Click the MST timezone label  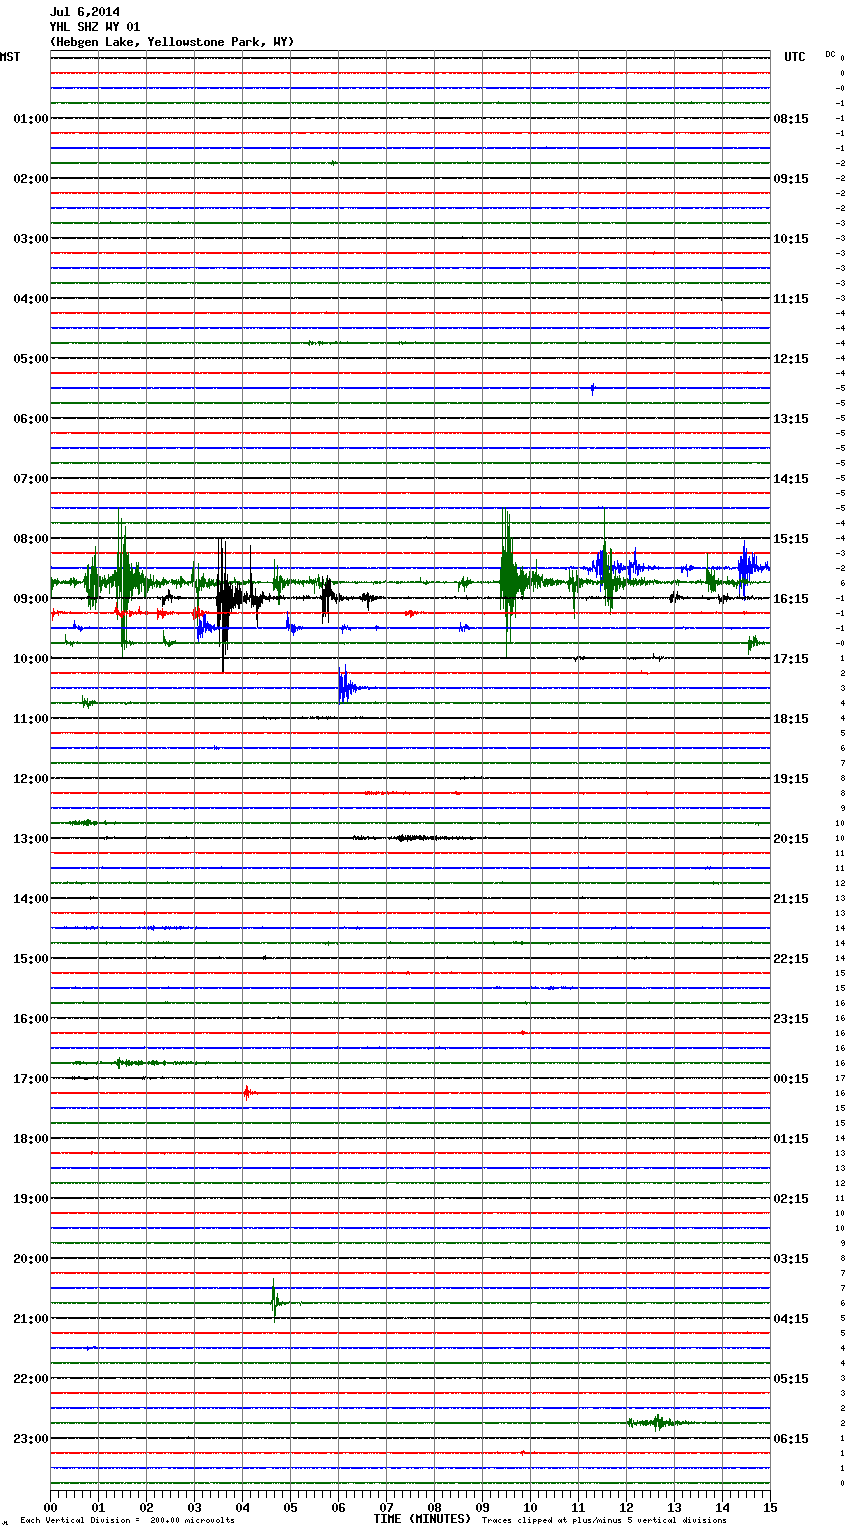10,57
